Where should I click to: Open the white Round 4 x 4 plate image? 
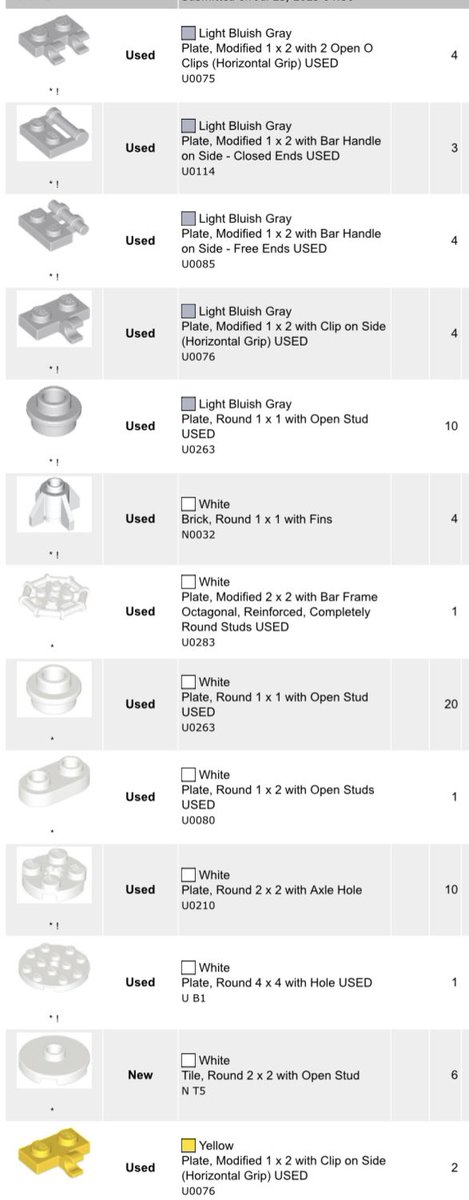pyautogui.click(x=54, y=968)
